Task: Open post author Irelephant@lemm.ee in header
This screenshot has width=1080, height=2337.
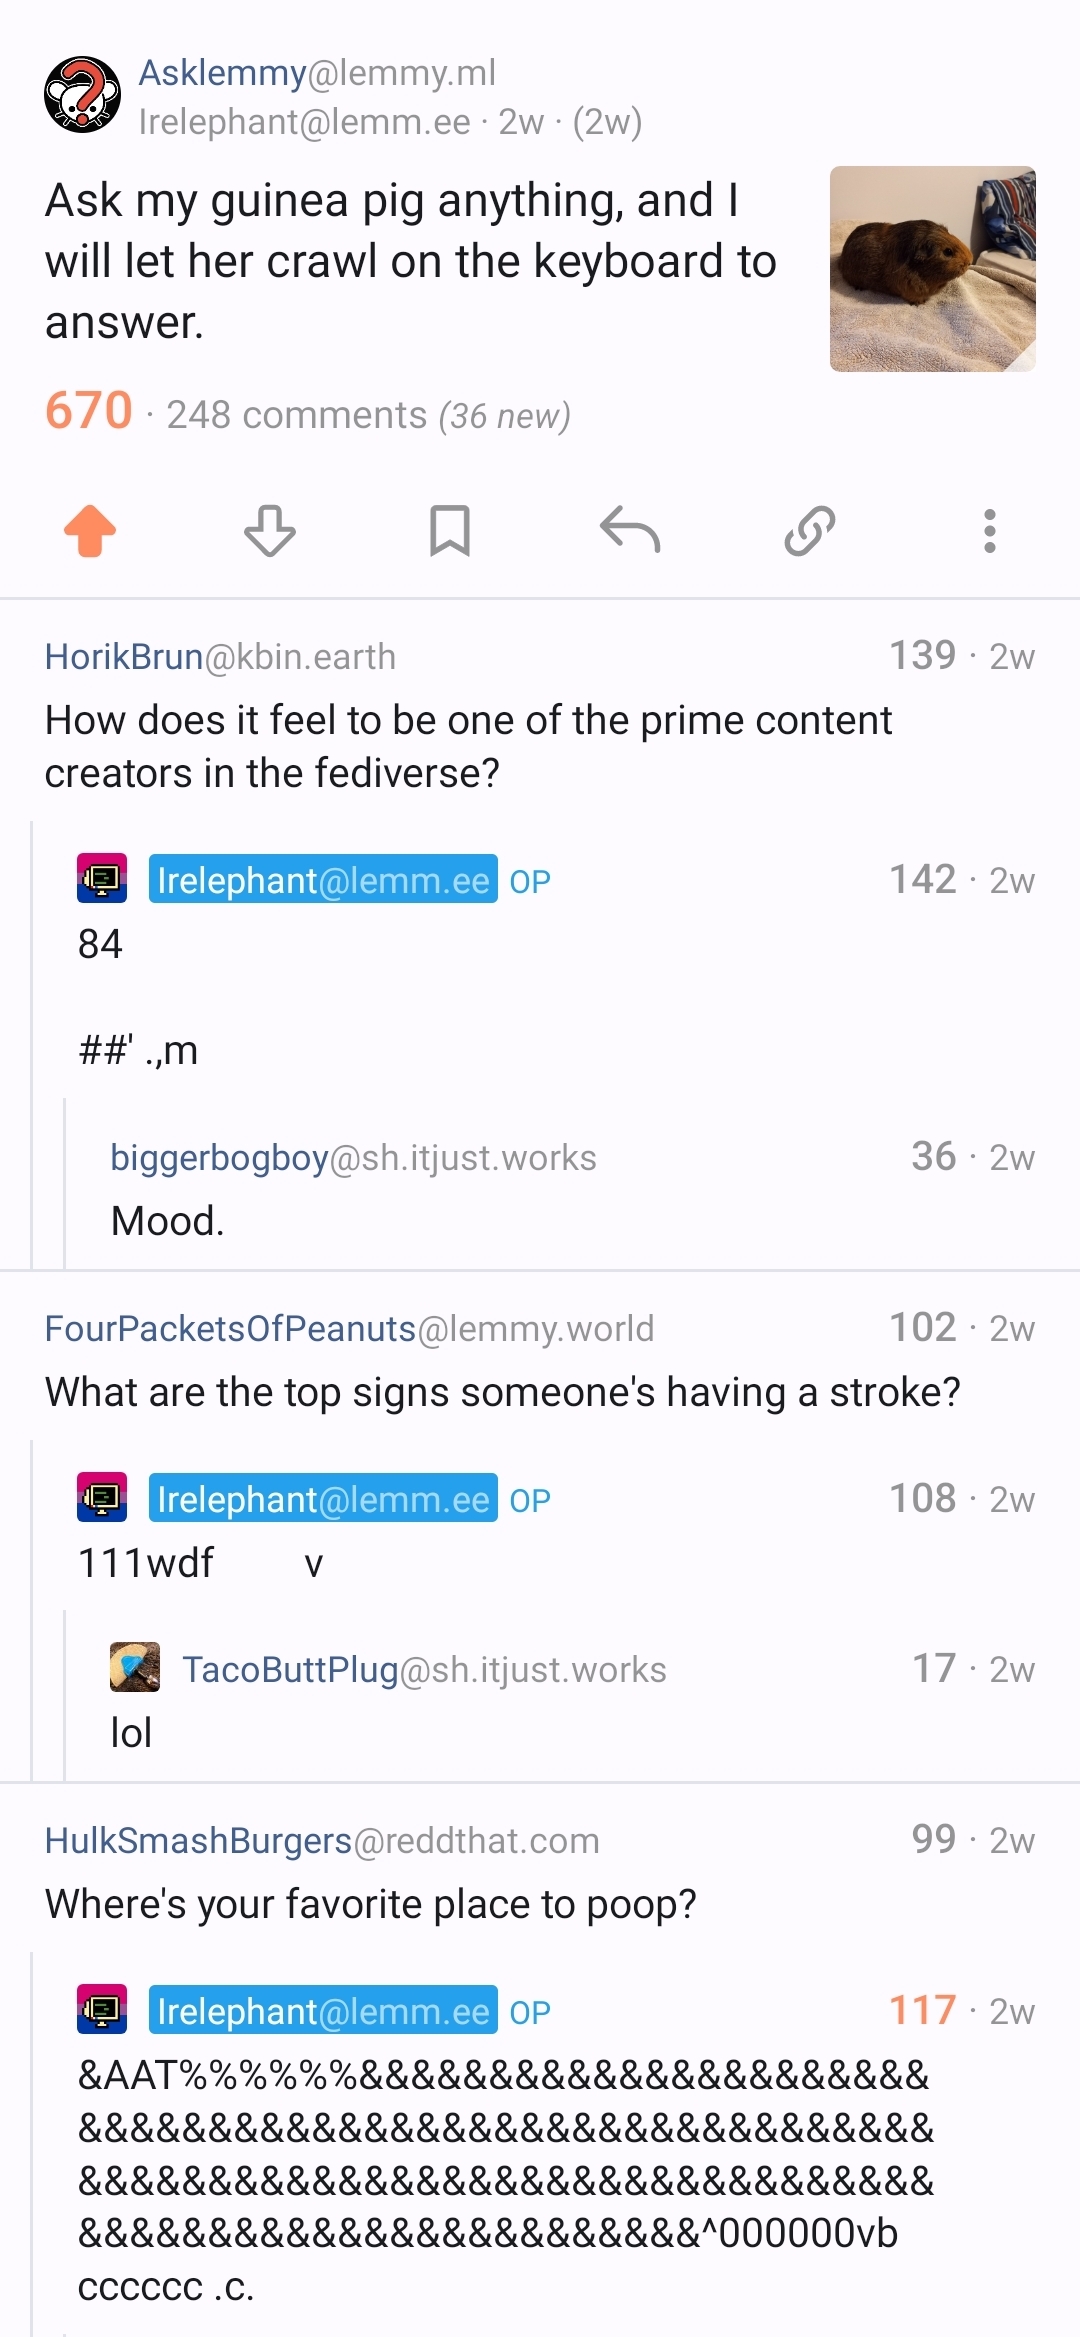Action: (x=304, y=122)
